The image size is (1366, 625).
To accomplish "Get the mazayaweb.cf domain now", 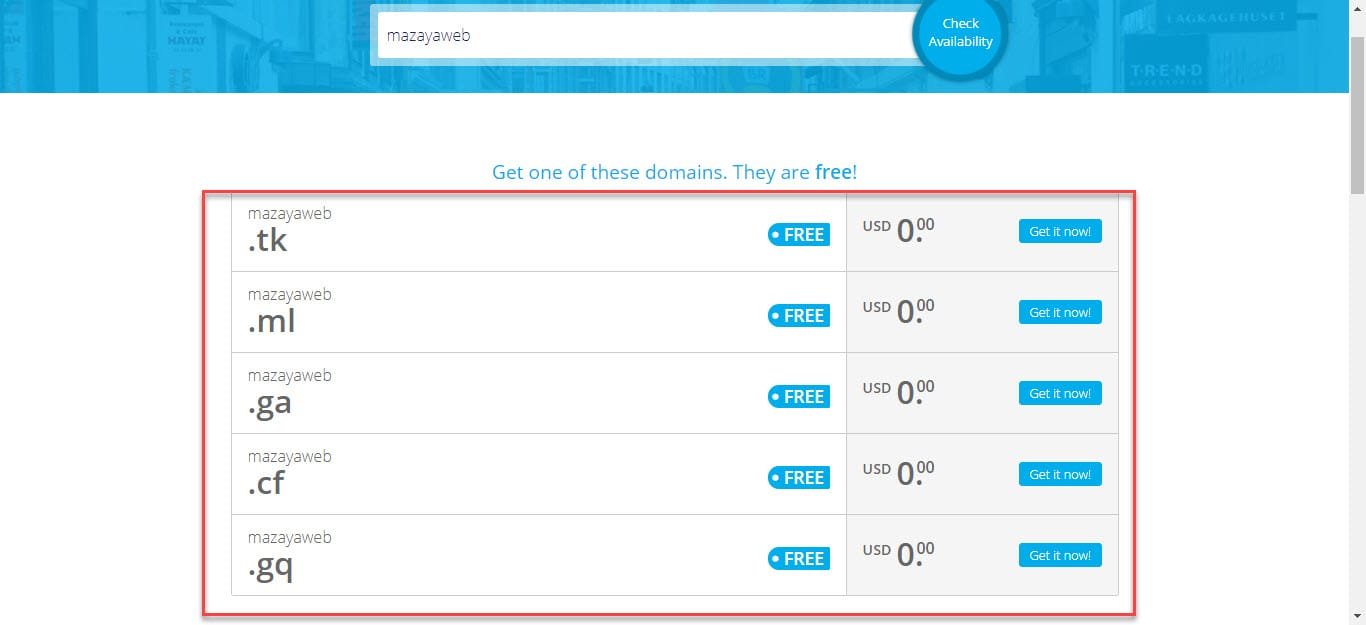I will (1059, 475).
